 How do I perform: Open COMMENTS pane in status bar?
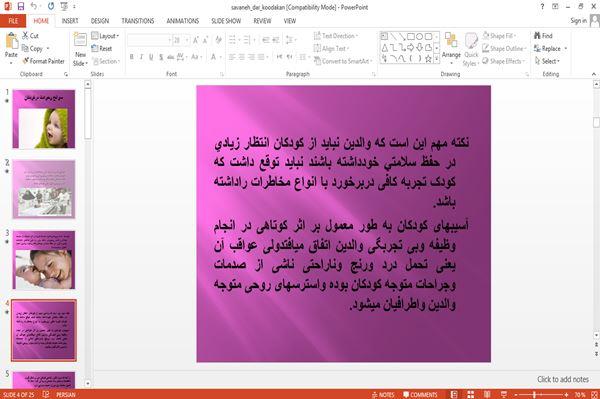pyautogui.click(x=420, y=394)
